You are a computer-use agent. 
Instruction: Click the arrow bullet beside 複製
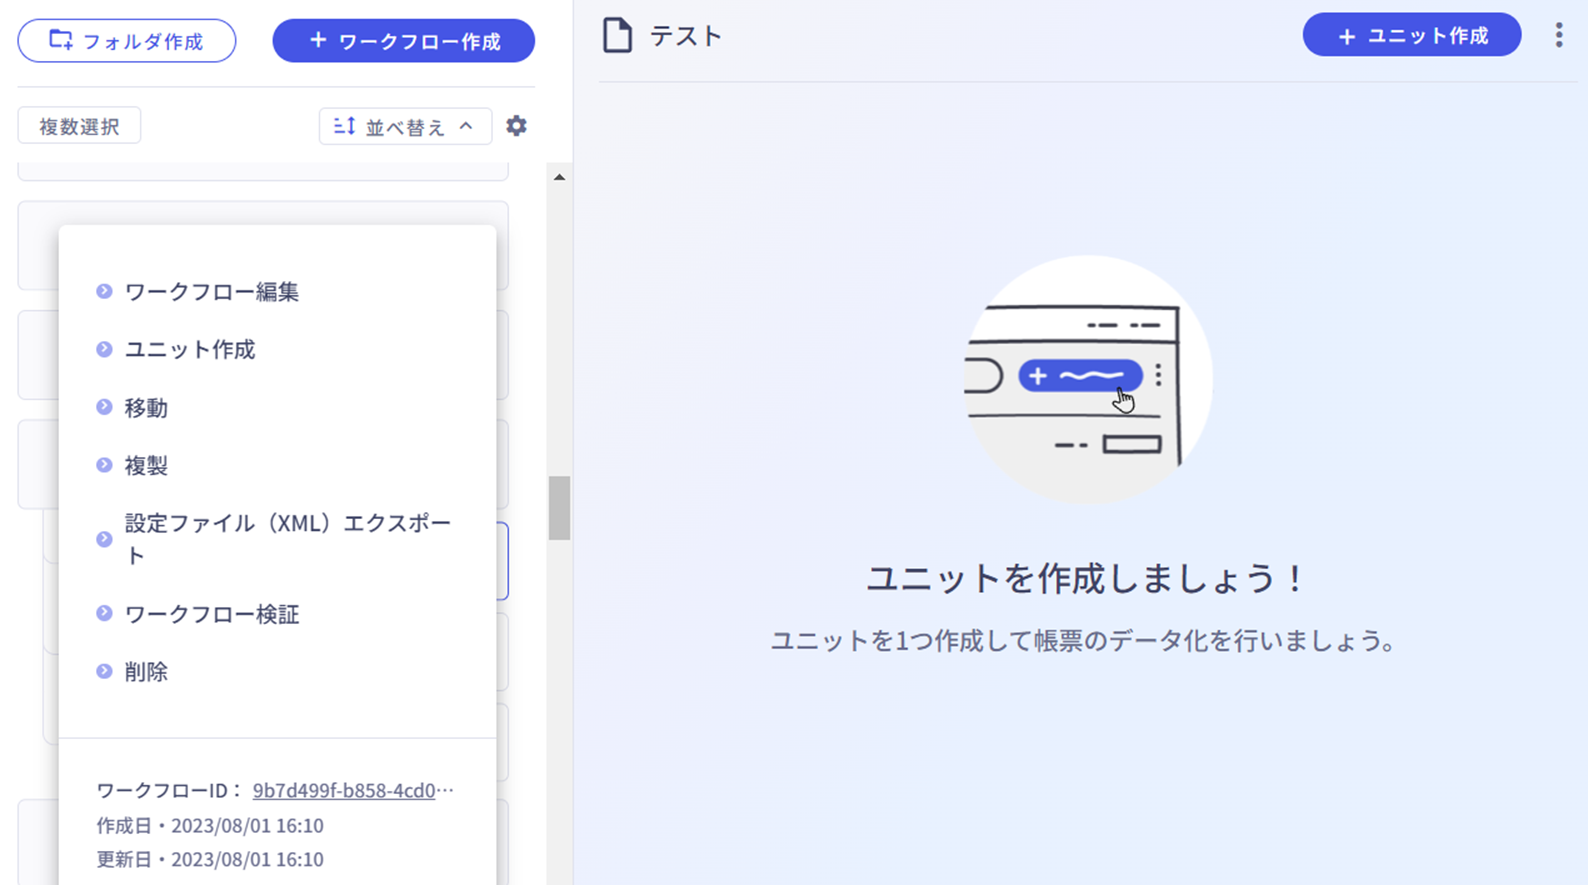tap(104, 465)
